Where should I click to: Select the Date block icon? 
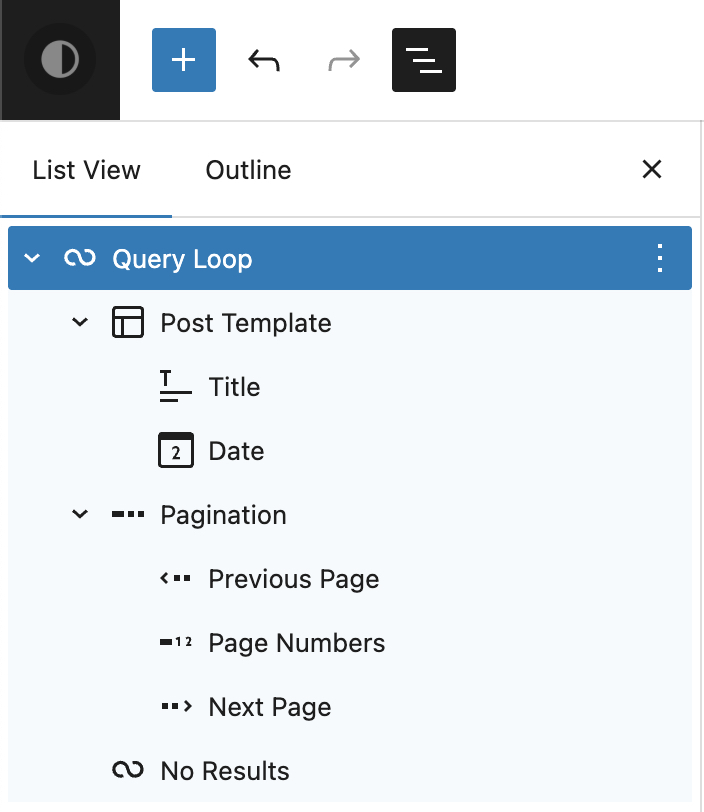pyautogui.click(x=175, y=450)
